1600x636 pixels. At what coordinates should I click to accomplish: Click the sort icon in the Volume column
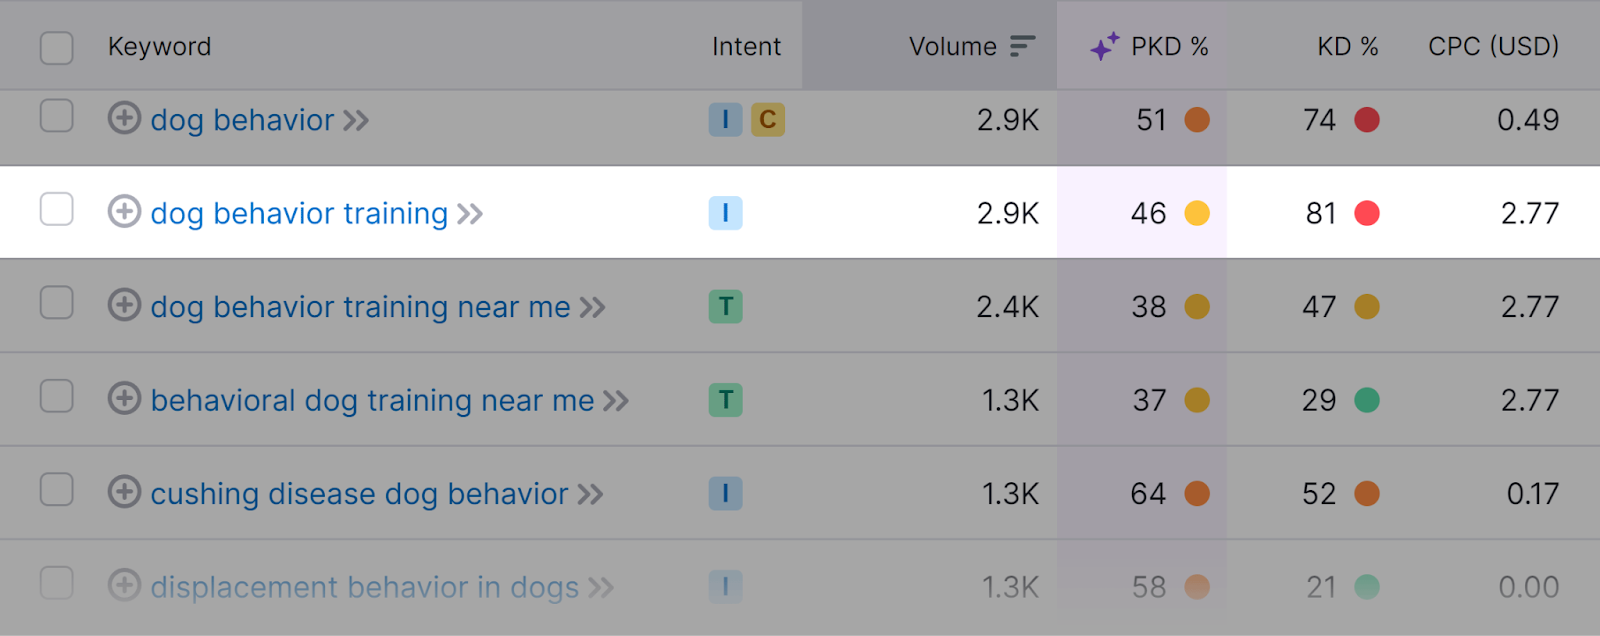(x=1022, y=46)
